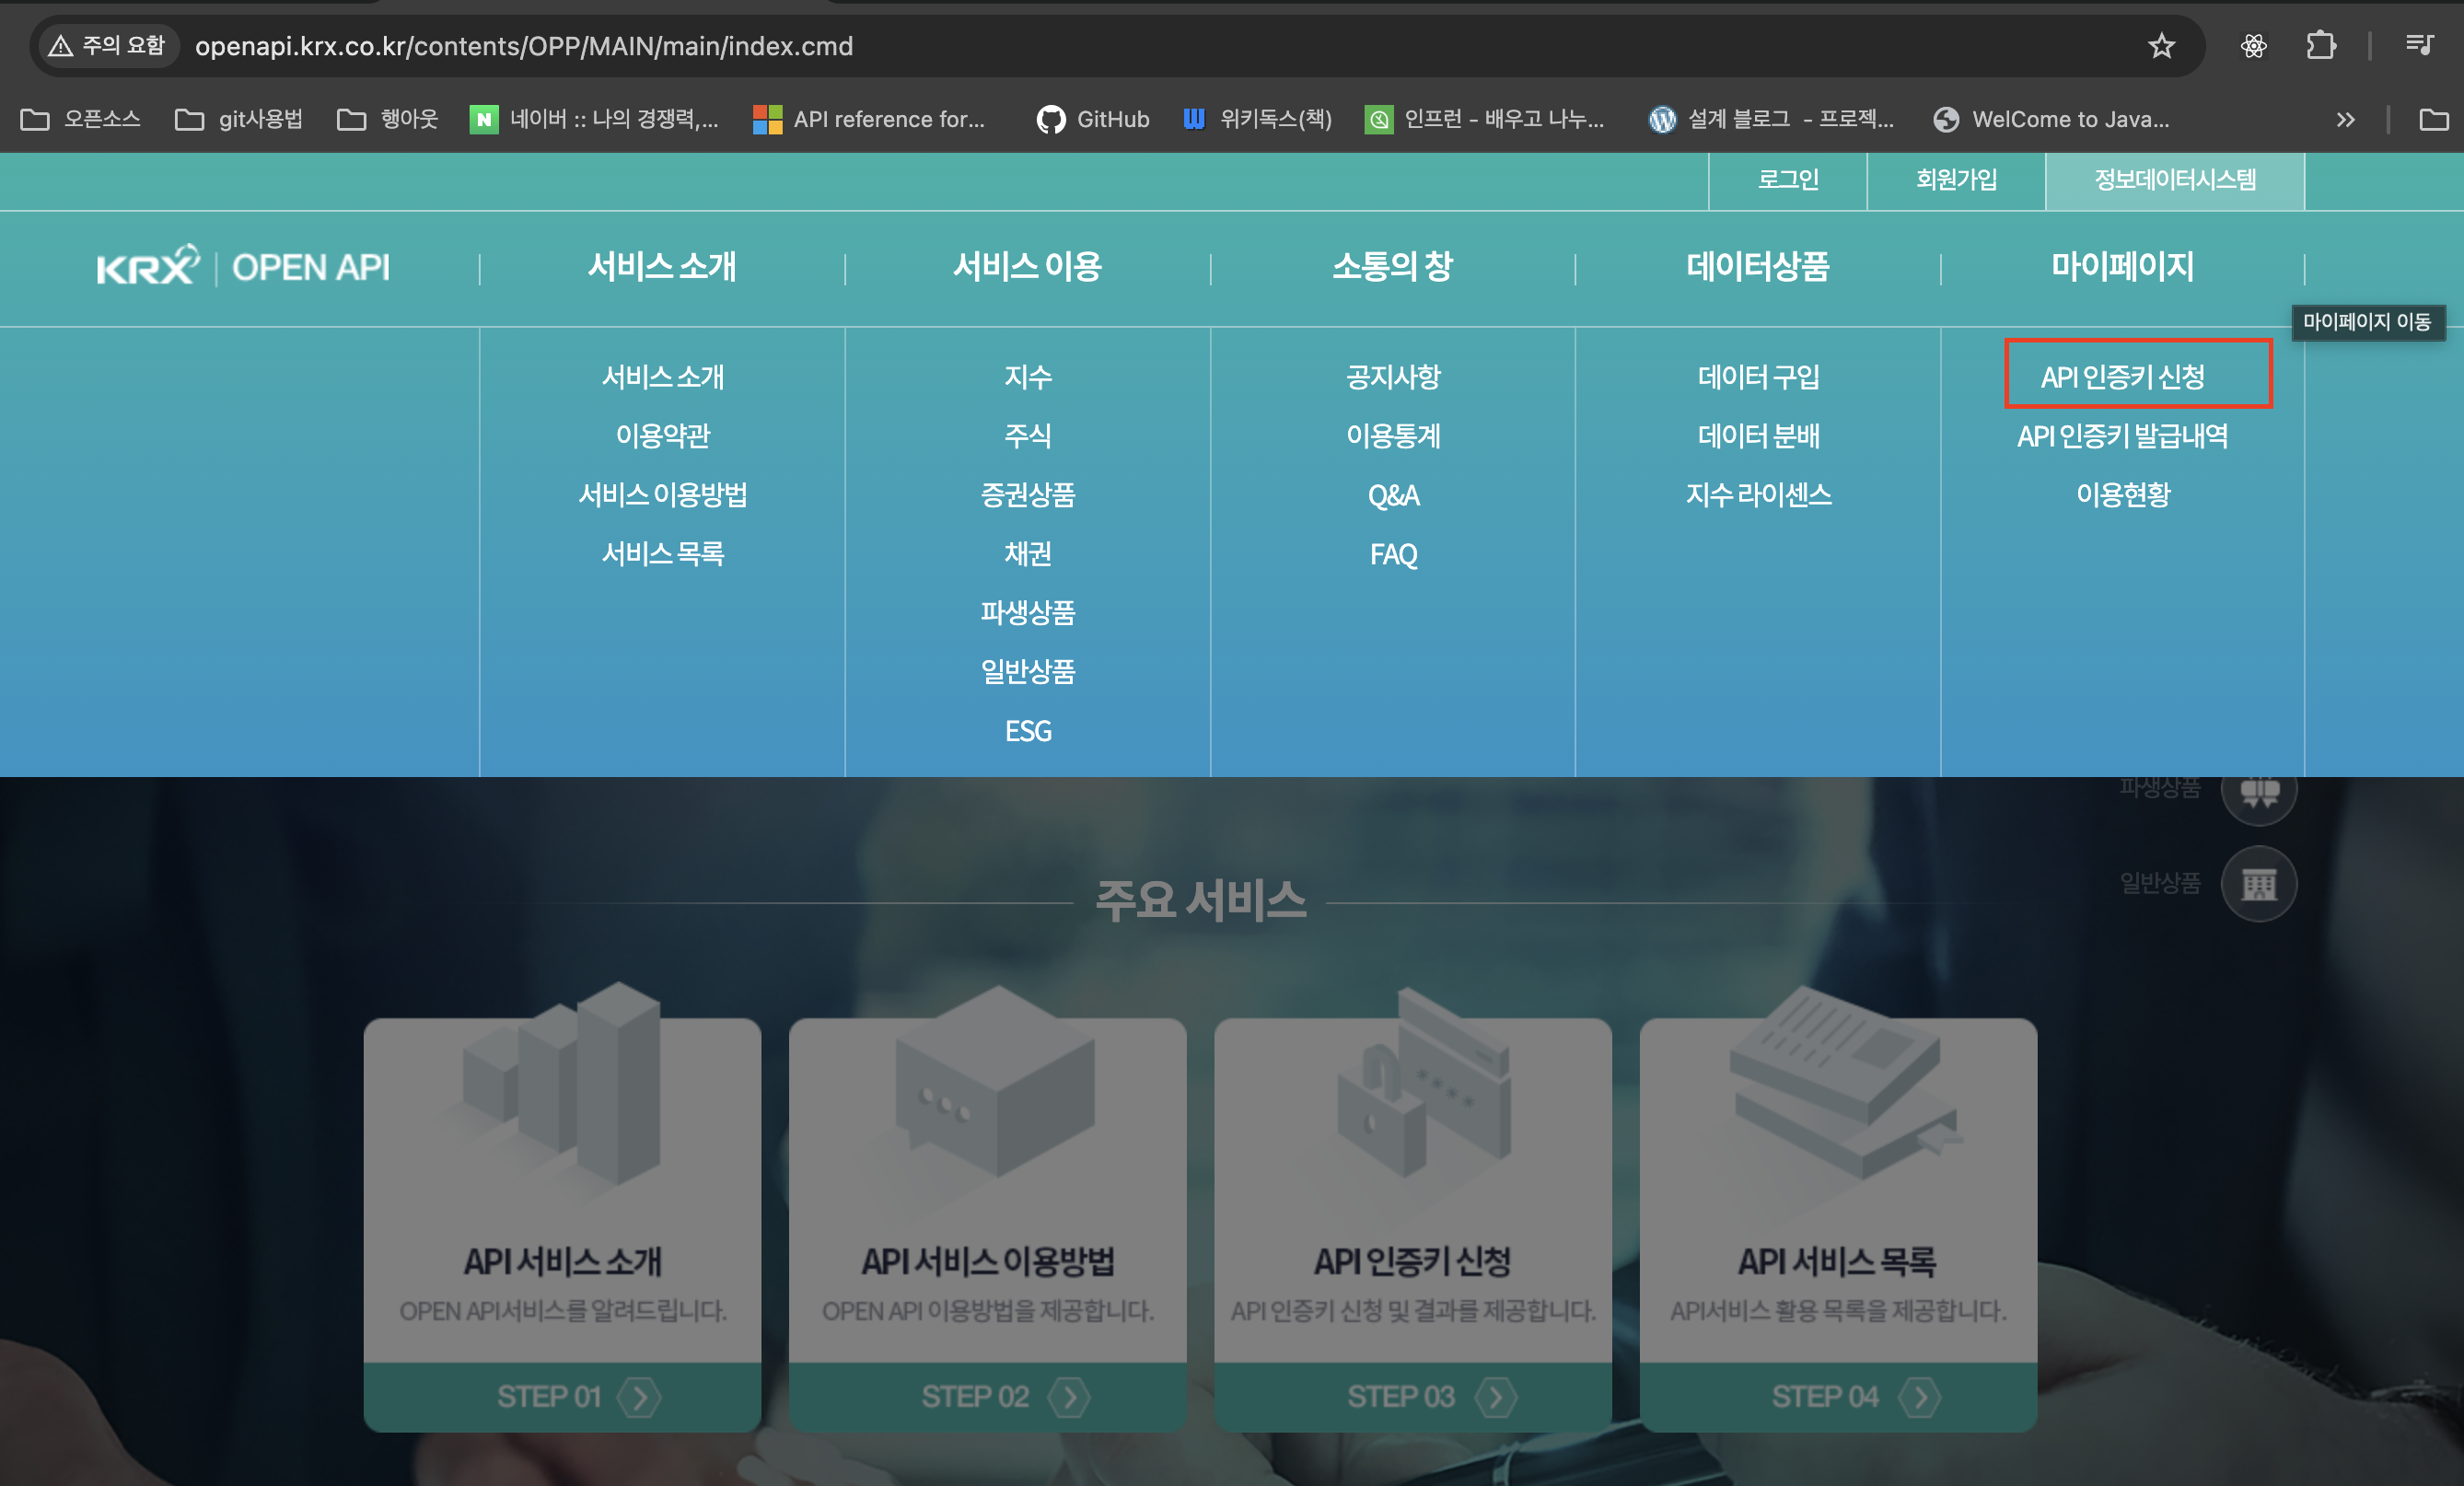This screenshot has width=2464, height=1486.
Task: Open '이용통계' submenu item
Action: coord(1393,436)
